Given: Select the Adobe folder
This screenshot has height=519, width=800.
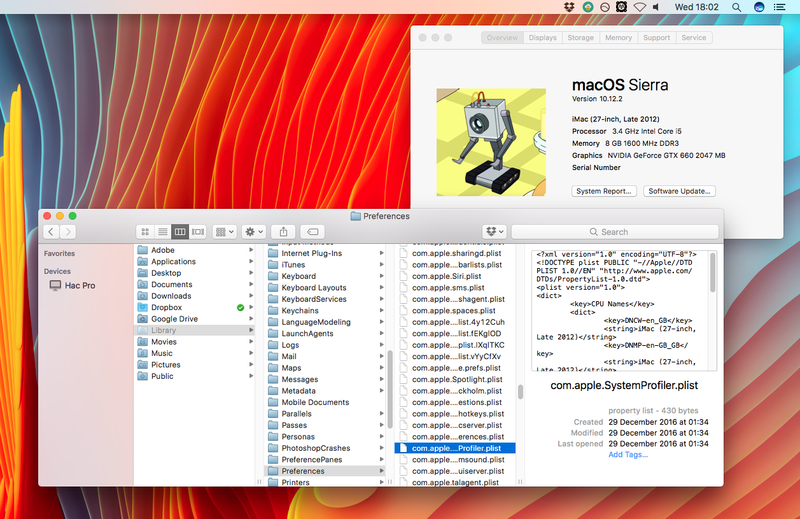Looking at the screenshot, I should (195, 250).
